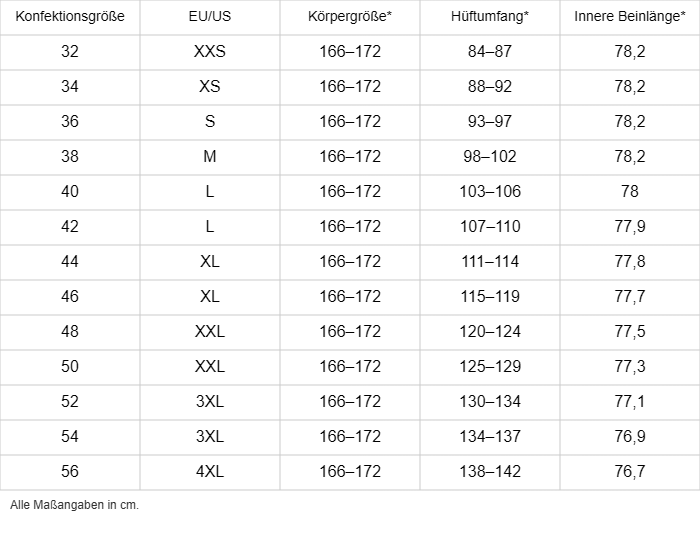Select Konfektionsgröße 42 cell

pos(70,227)
